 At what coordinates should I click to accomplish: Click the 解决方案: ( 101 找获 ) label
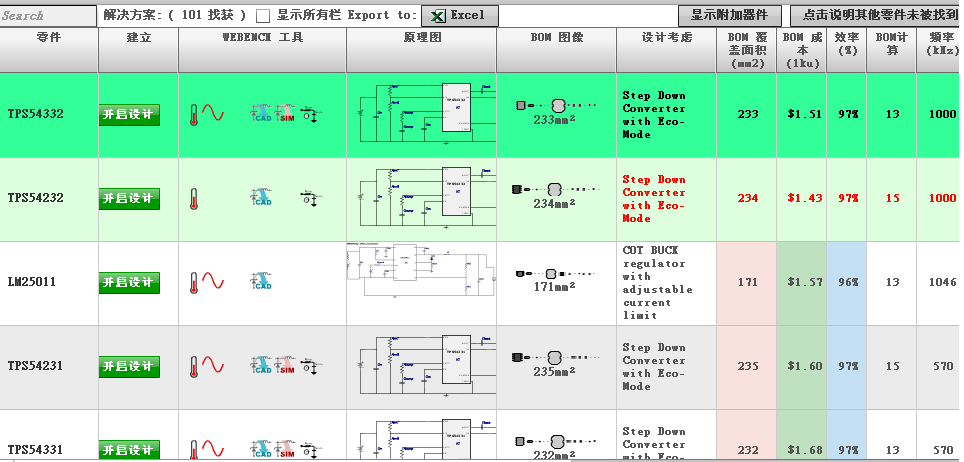coord(175,16)
